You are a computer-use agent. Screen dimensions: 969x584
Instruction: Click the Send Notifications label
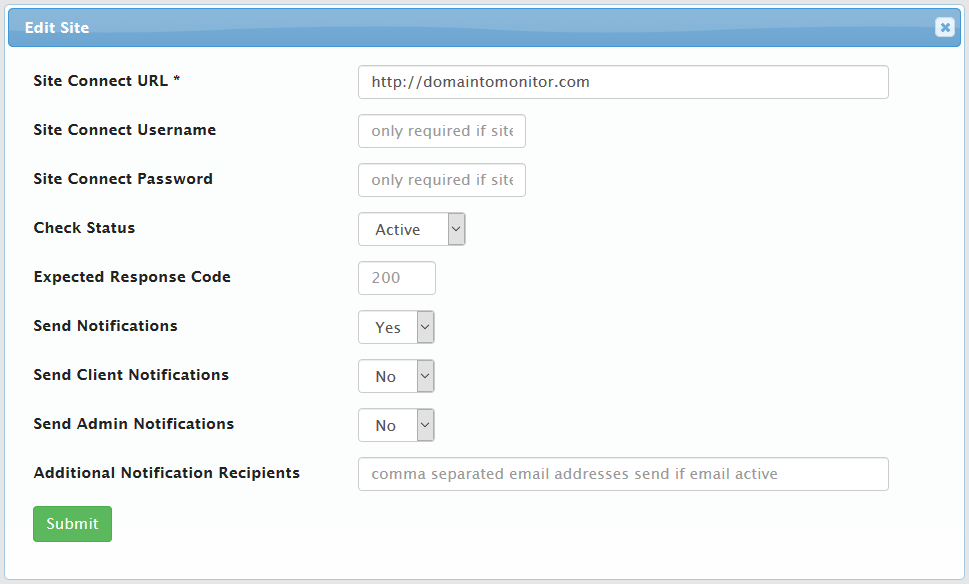(105, 326)
